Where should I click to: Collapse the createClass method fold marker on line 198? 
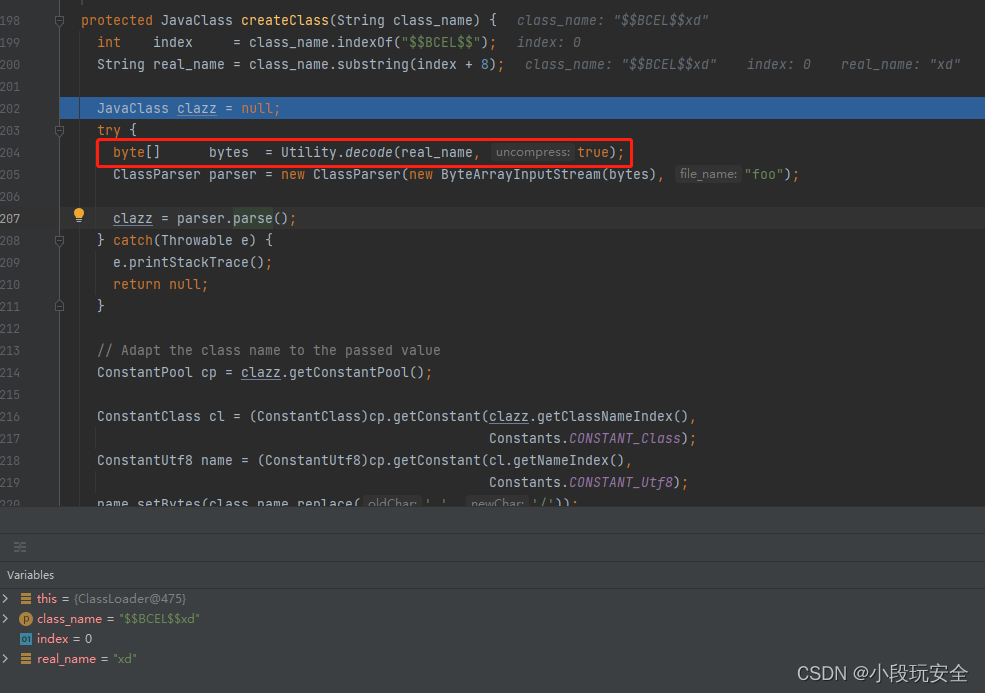pyautogui.click(x=59, y=21)
